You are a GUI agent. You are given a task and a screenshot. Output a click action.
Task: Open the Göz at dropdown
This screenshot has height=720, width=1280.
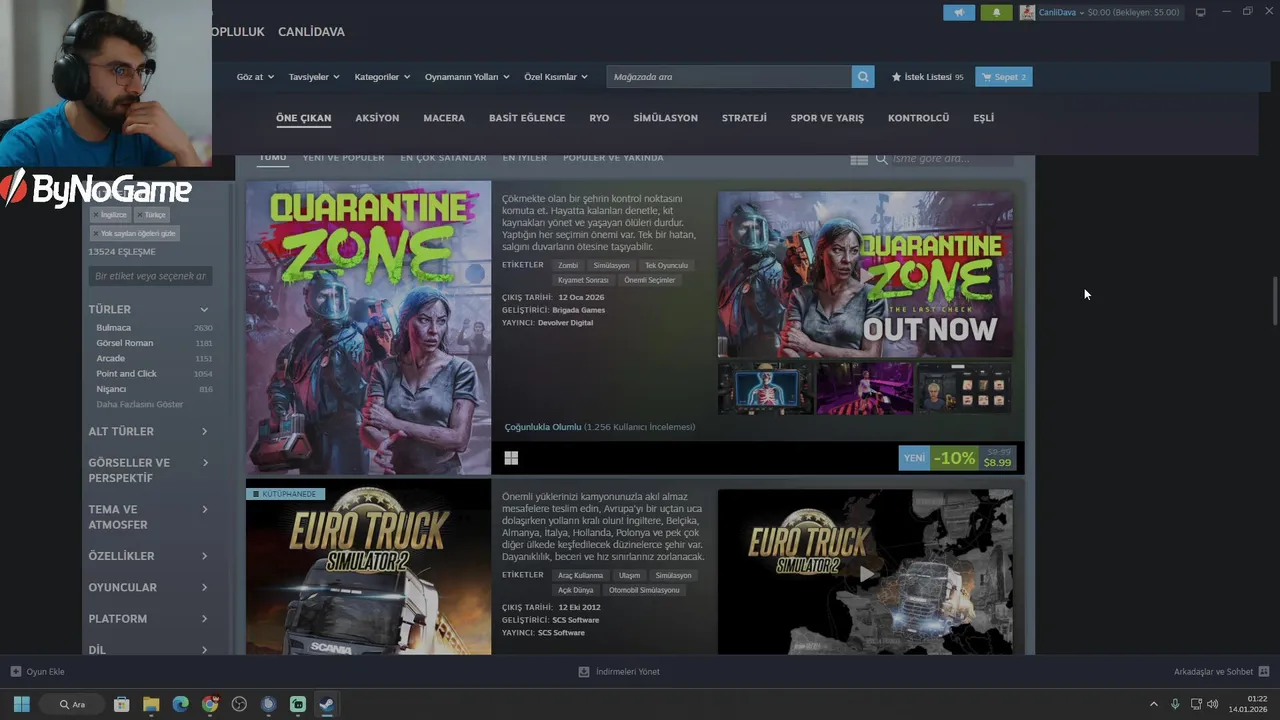pyautogui.click(x=255, y=77)
